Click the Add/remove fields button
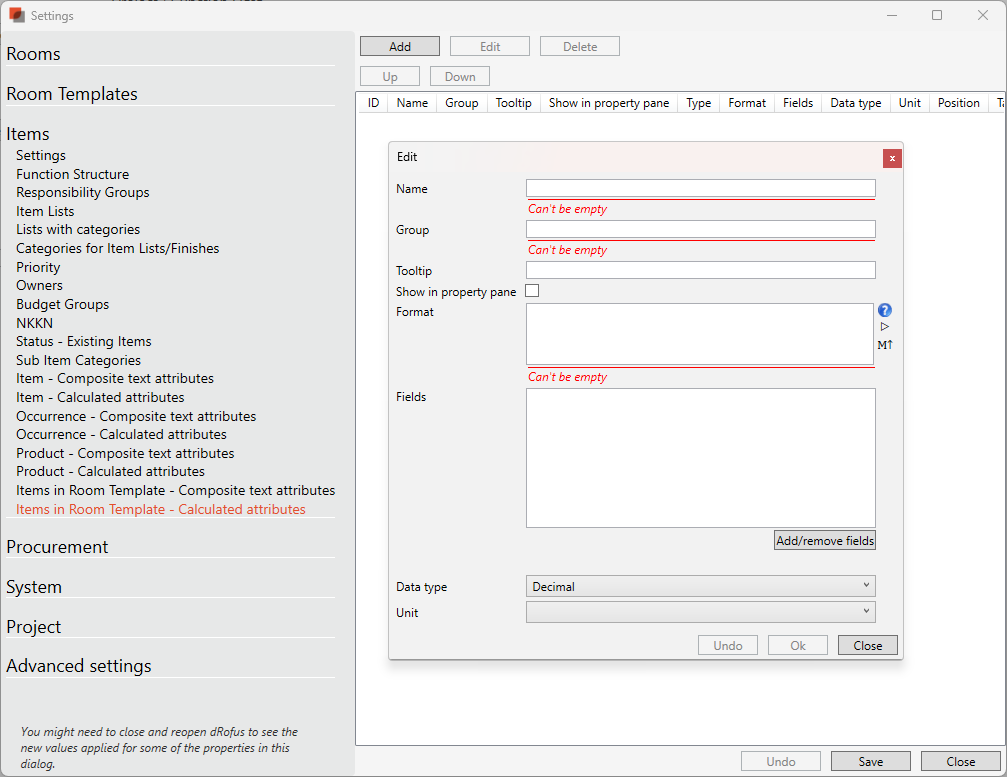 click(x=825, y=541)
